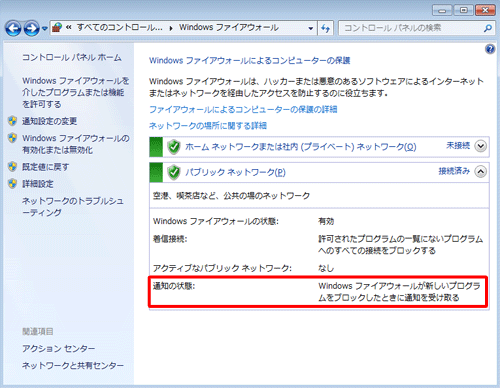Click the 空港、喫茶店など、公共の場のネットワーク text
This screenshot has height=388, width=500.
pyautogui.click(x=231, y=196)
